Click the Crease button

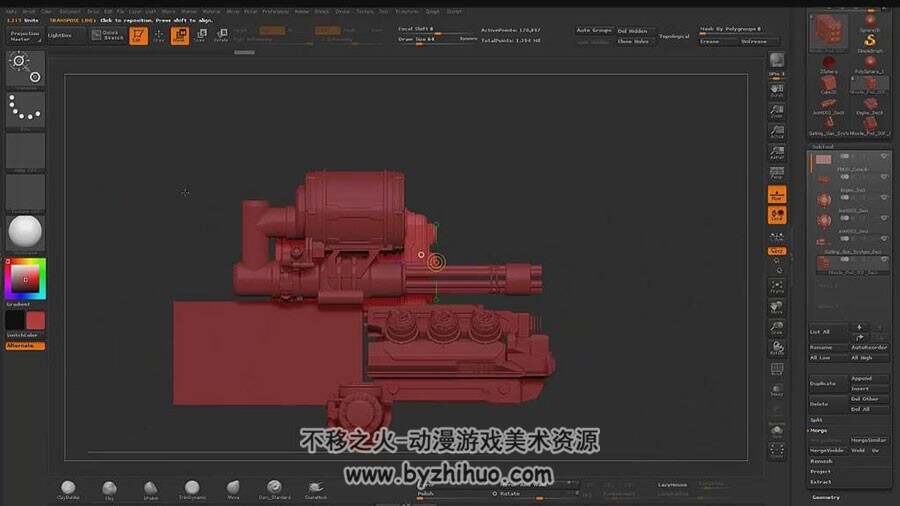coord(717,42)
